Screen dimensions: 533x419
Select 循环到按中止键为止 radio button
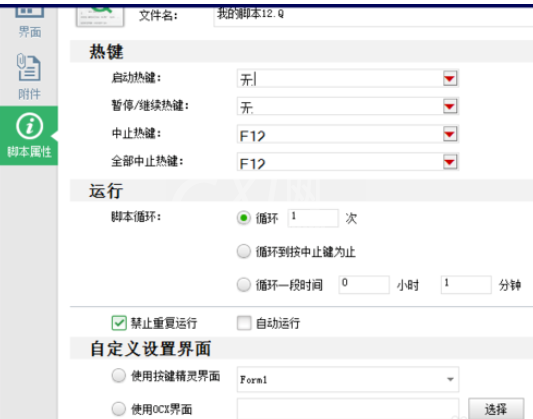pos(244,251)
